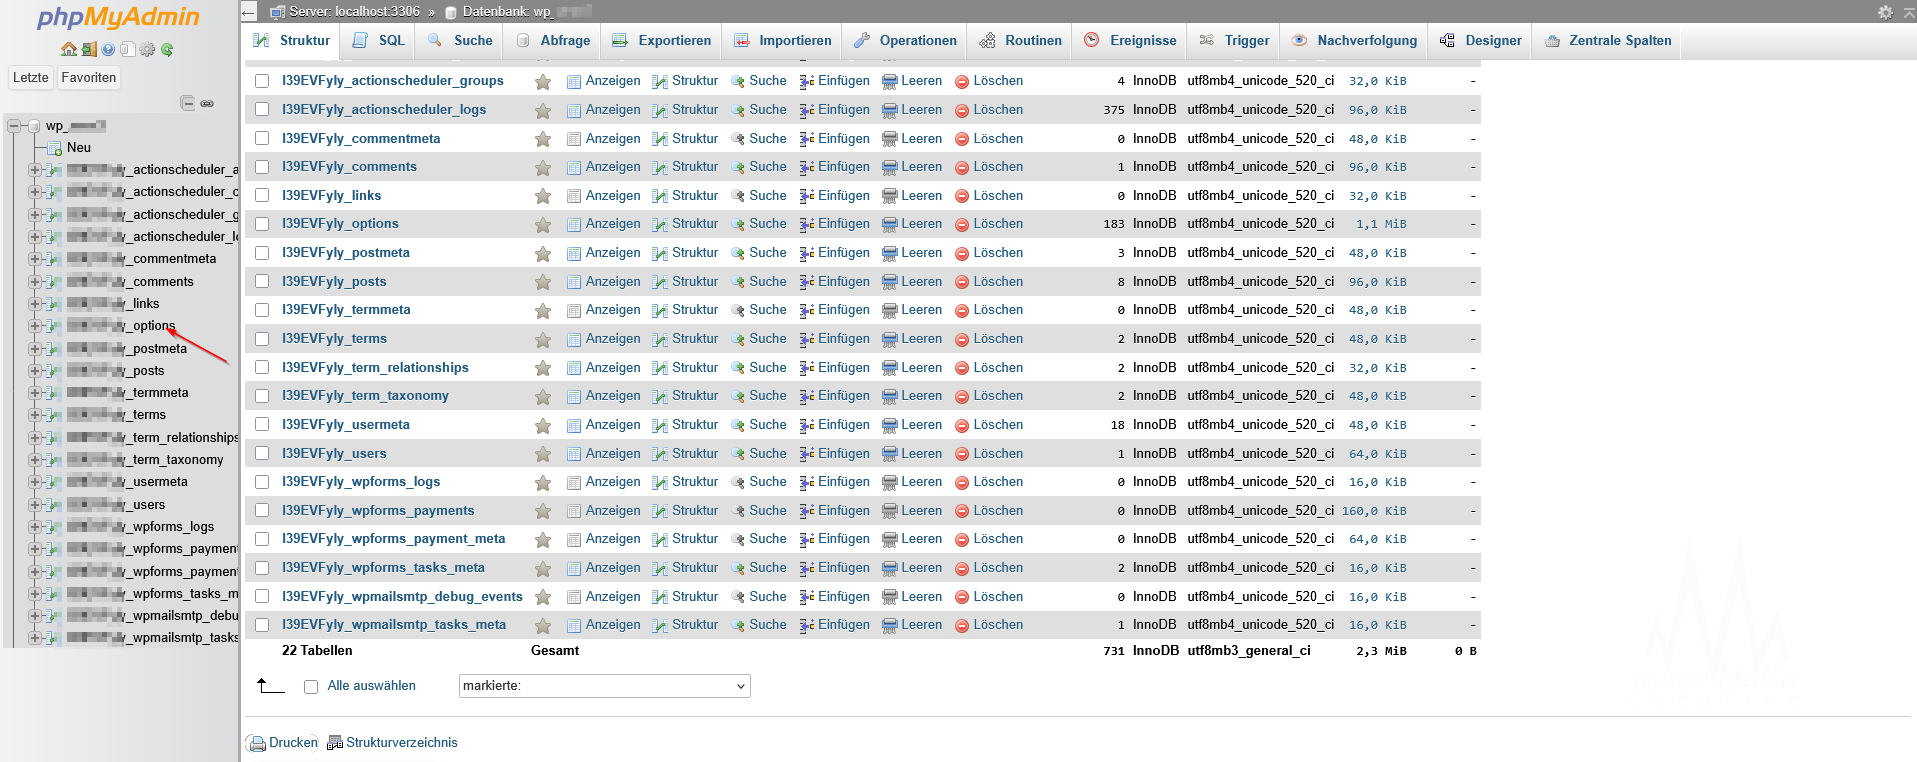The image size is (1917, 762).
Task: Click Neu to create a new table
Action: 78,148
